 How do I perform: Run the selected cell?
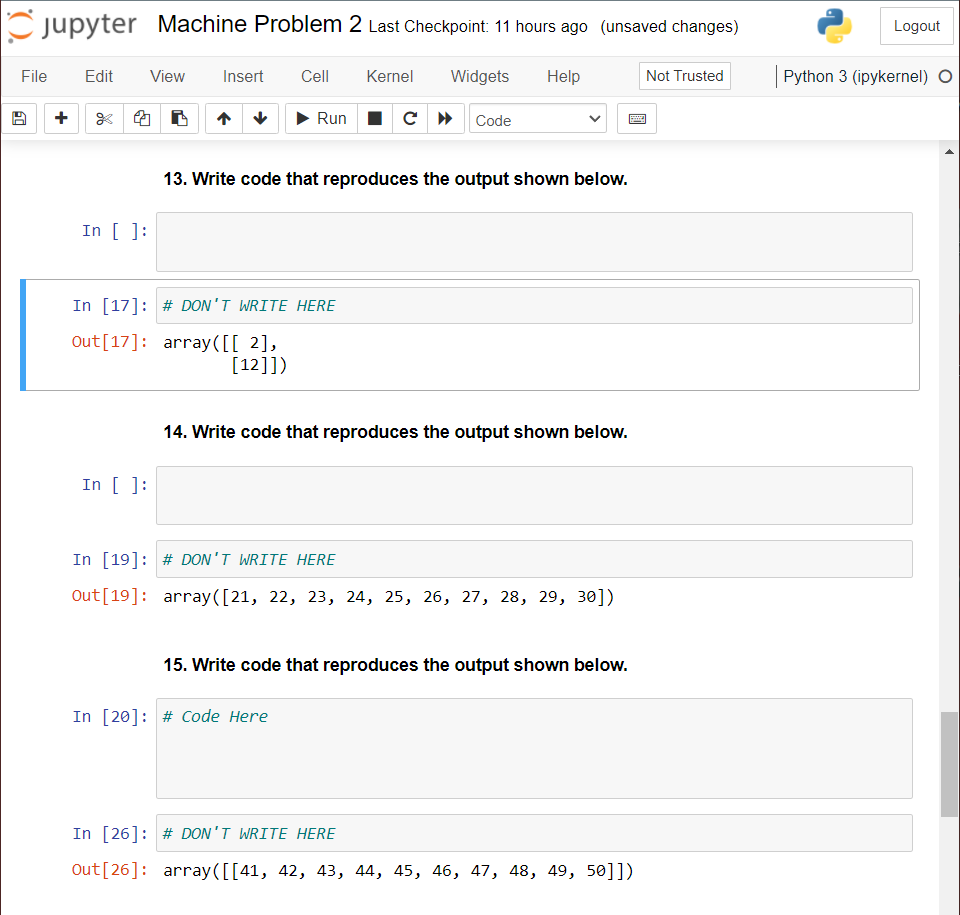pyautogui.click(x=321, y=118)
